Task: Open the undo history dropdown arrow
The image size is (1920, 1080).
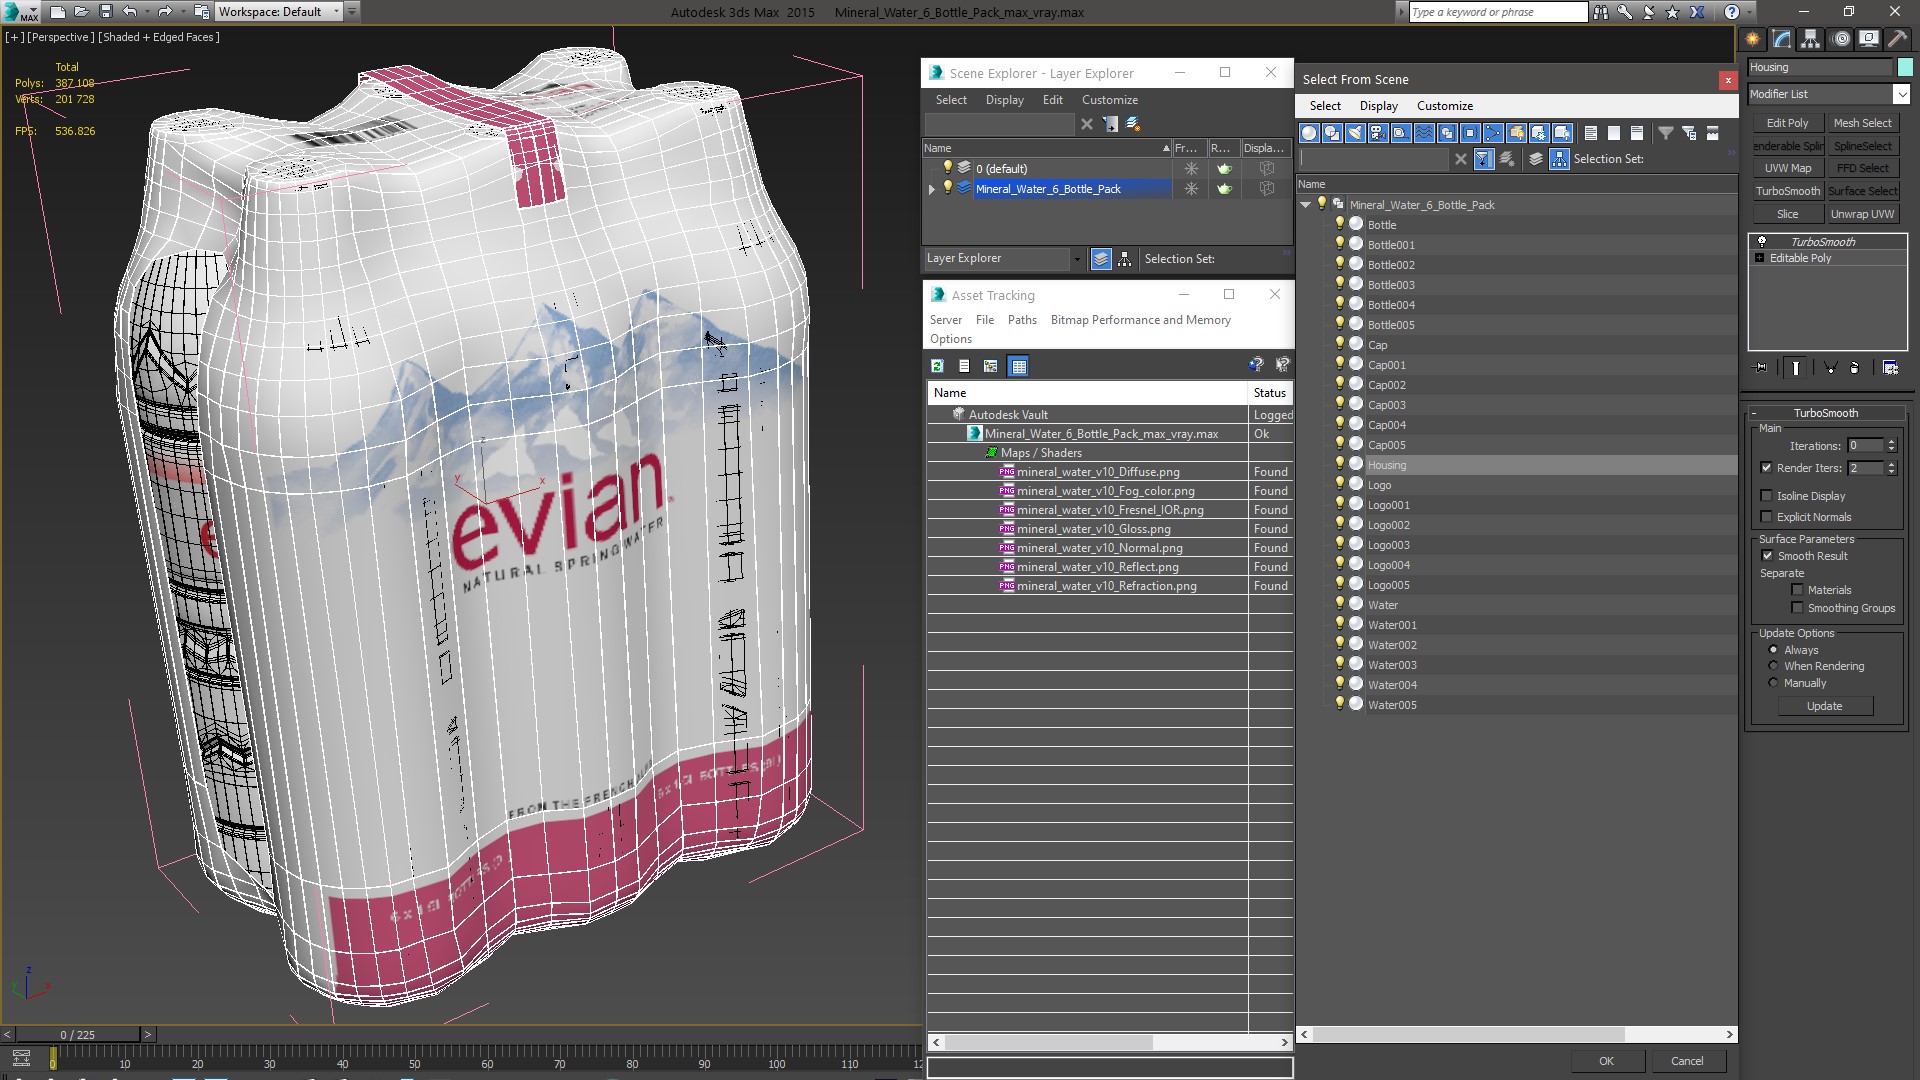Action: 146,12
